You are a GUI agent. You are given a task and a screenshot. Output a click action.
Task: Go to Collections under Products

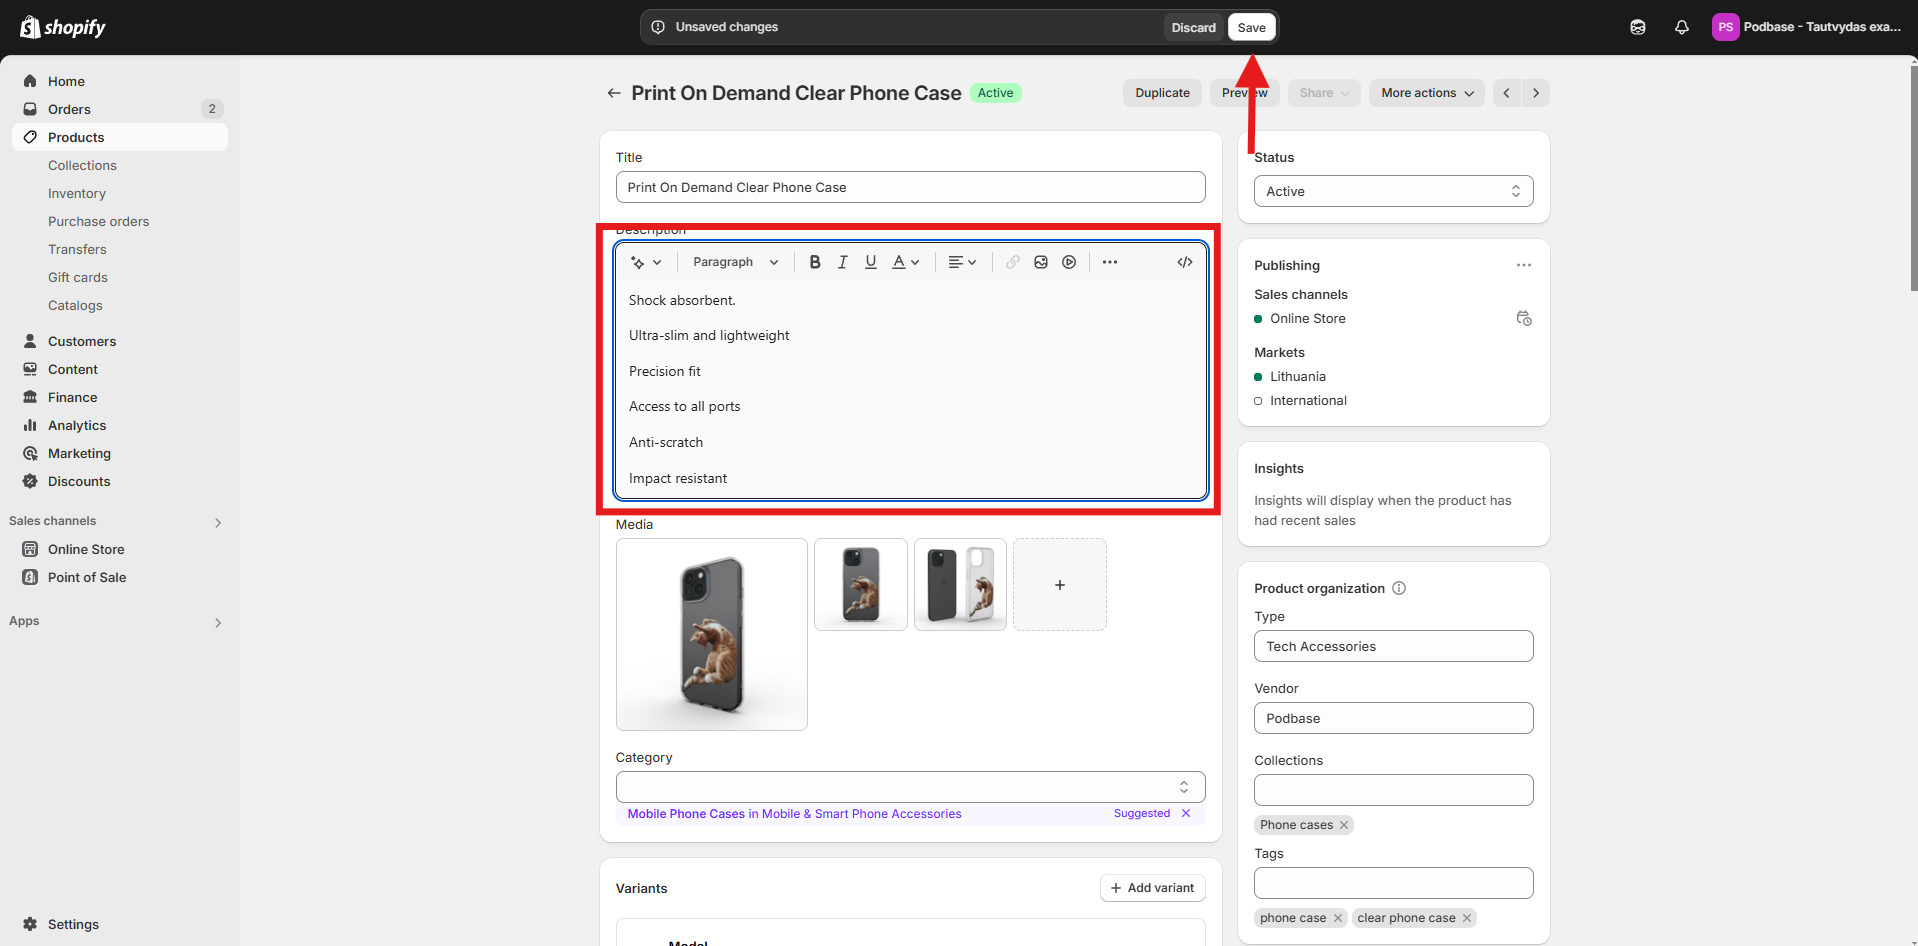coord(82,165)
